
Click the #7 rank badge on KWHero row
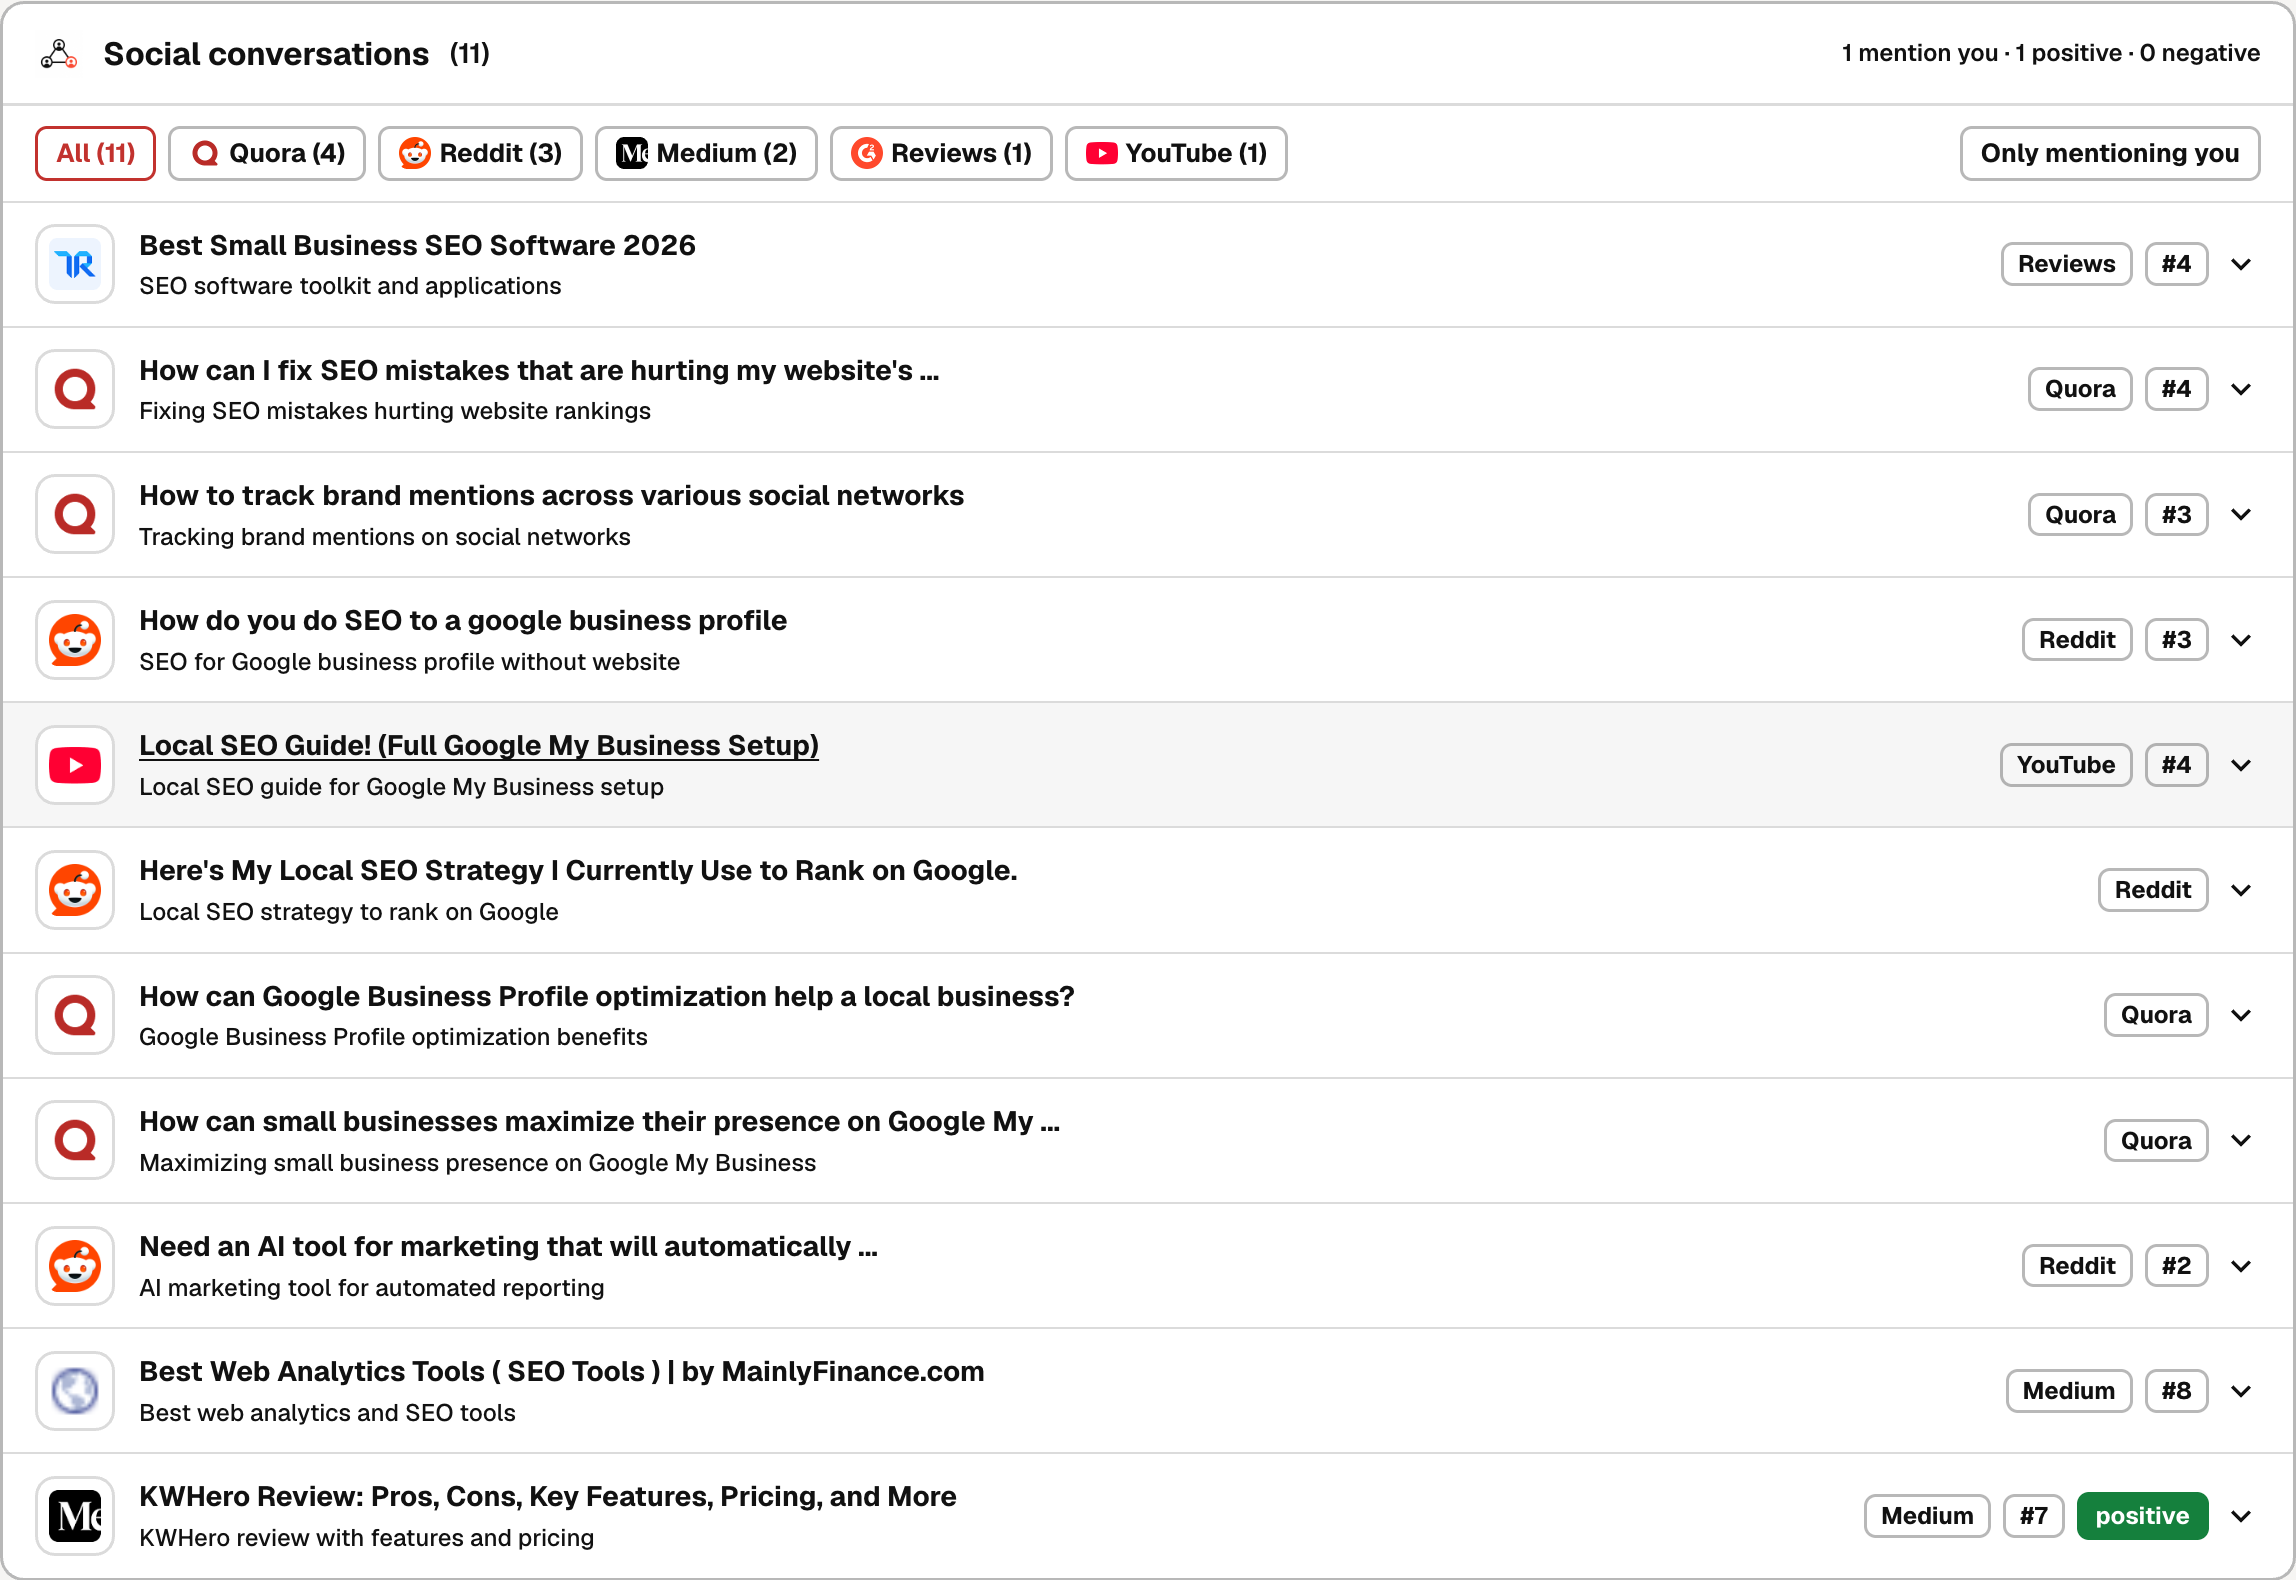pos(2033,1516)
